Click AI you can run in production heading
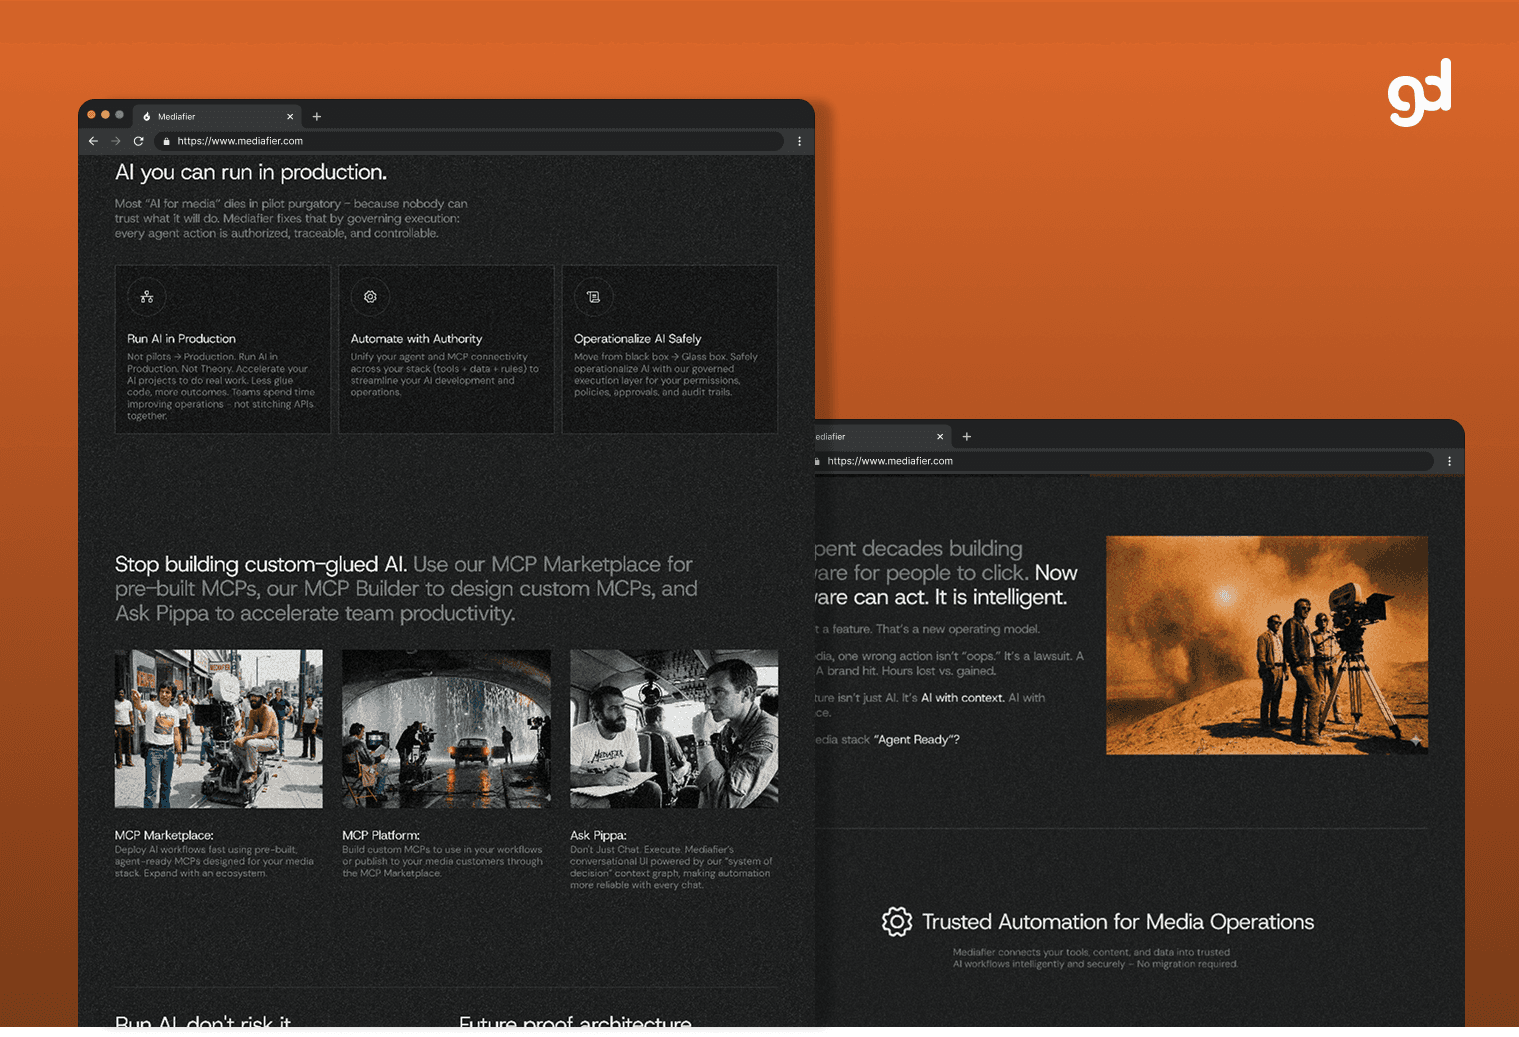The width and height of the screenshot is (1519, 1037). [x=251, y=172]
